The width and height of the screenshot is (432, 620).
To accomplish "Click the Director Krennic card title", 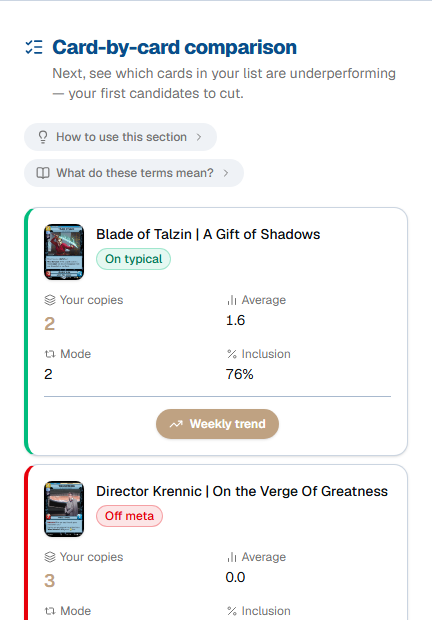I will pos(242,491).
